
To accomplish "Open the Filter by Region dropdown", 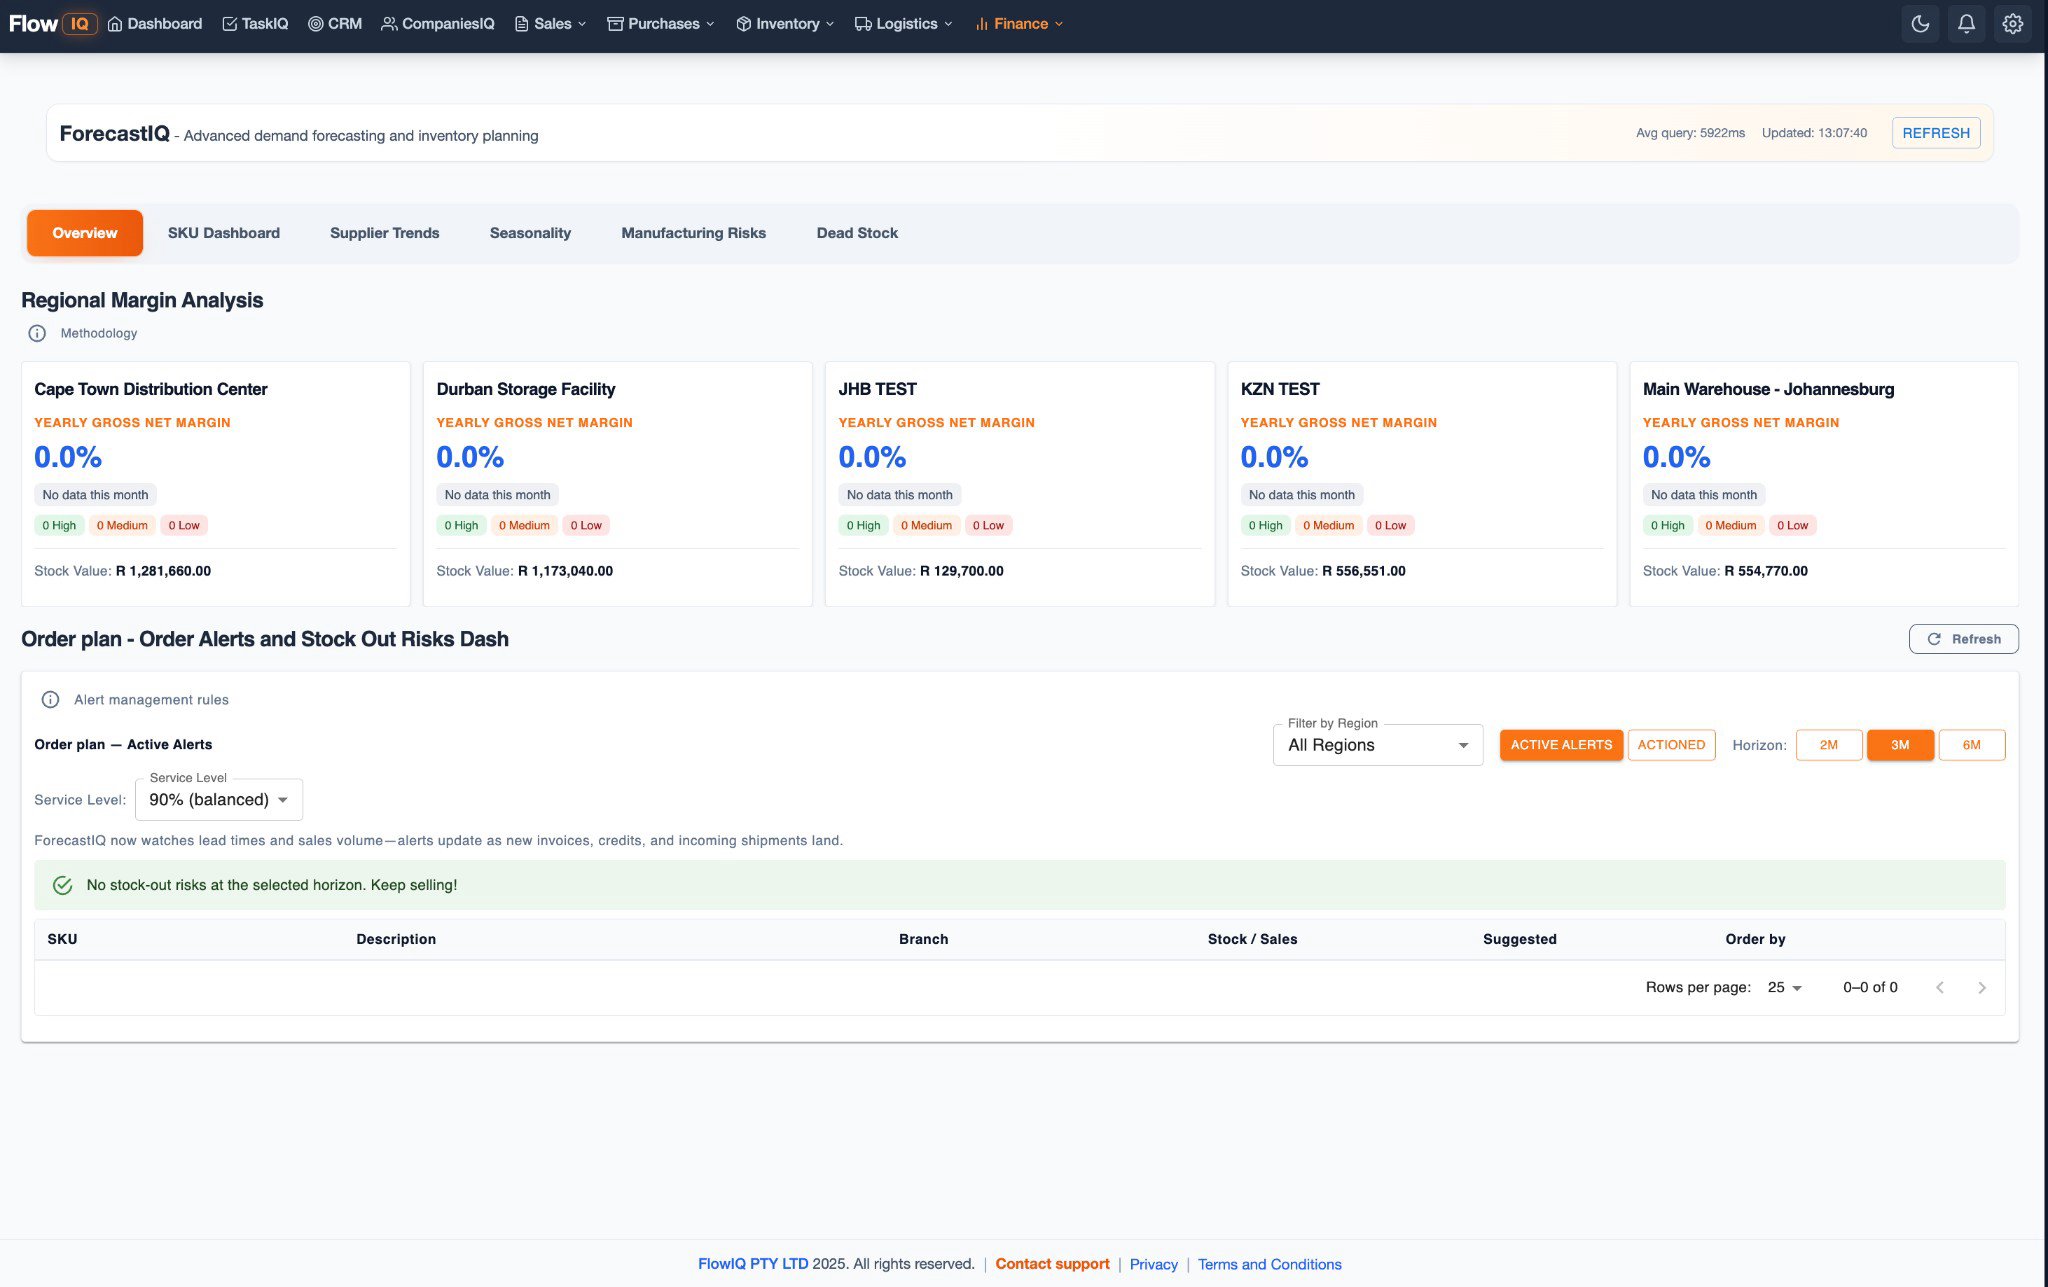I will [x=1378, y=744].
